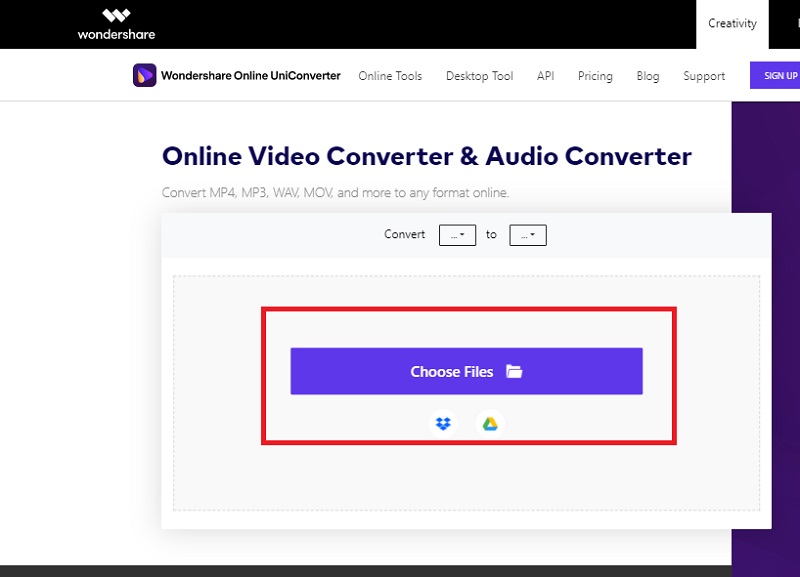The height and width of the screenshot is (577, 800).
Task: Open the source format dropdown after Convert
Action: [x=458, y=235]
